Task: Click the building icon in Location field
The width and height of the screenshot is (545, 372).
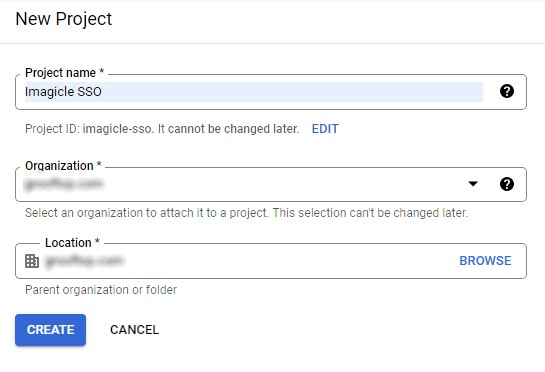Action: click(32, 261)
